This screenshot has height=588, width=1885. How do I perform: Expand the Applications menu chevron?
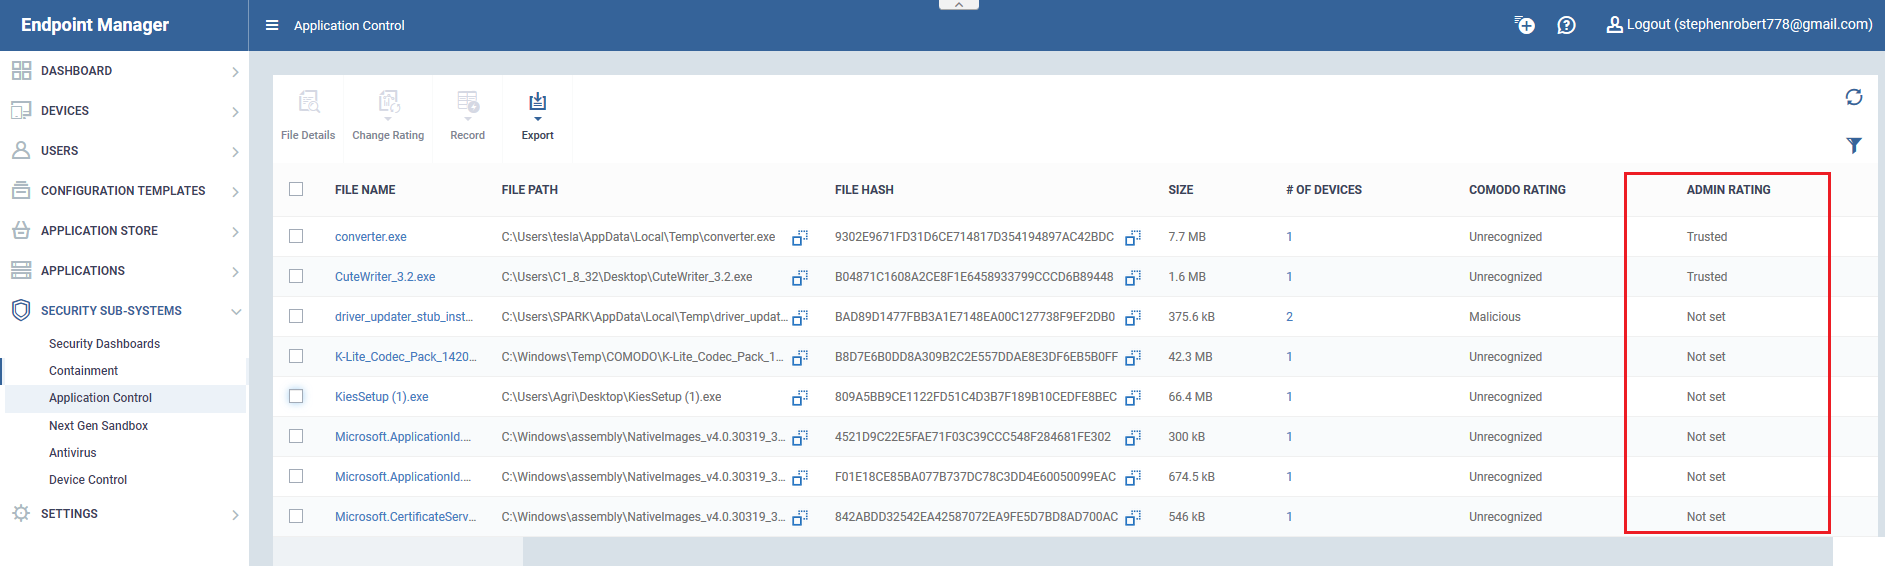click(x=235, y=272)
